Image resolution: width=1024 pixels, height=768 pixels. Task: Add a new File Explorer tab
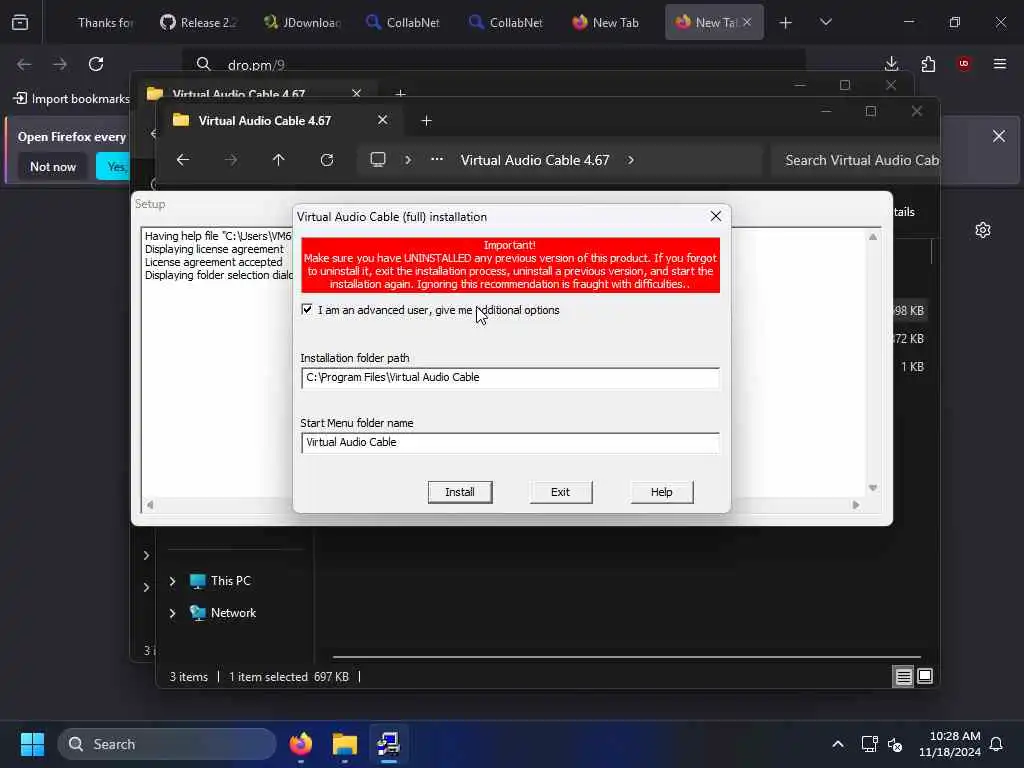426,121
